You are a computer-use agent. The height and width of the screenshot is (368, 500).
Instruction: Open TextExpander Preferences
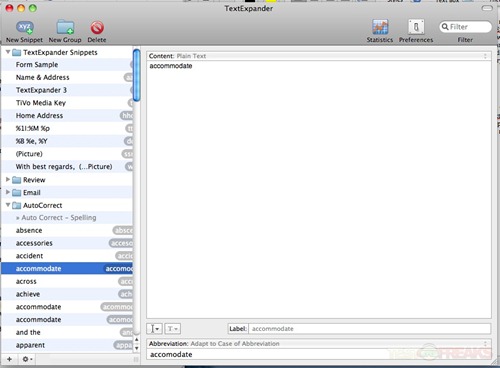416,32
